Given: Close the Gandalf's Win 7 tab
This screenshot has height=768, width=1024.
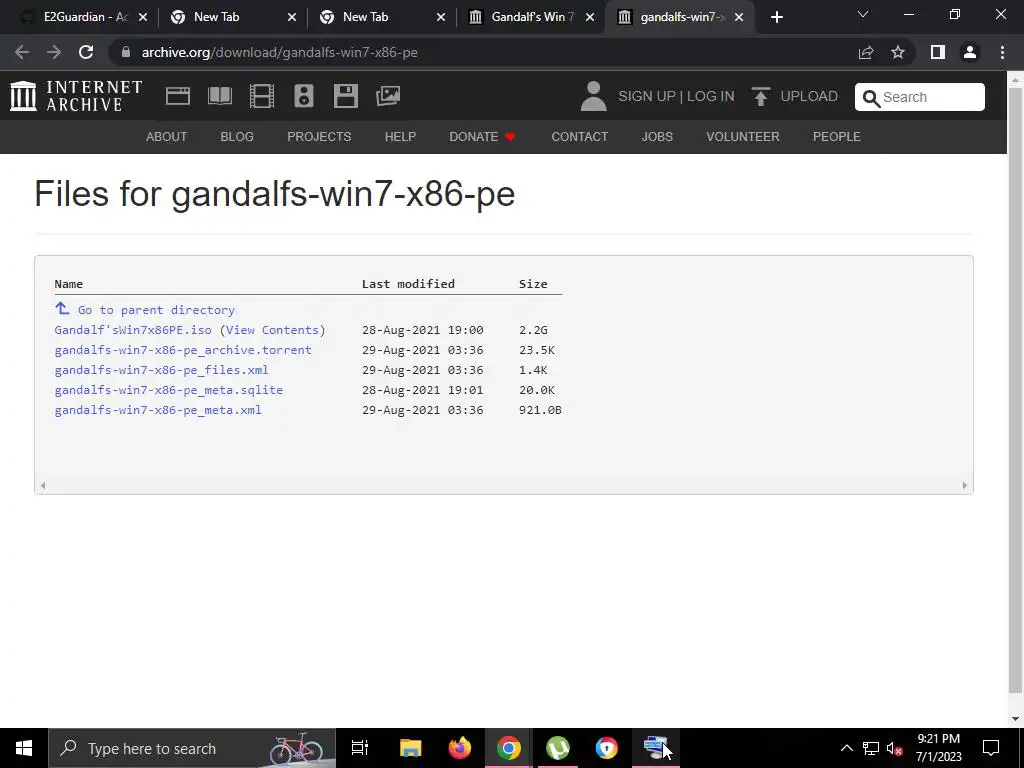Looking at the screenshot, I should [x=590, y=17].
